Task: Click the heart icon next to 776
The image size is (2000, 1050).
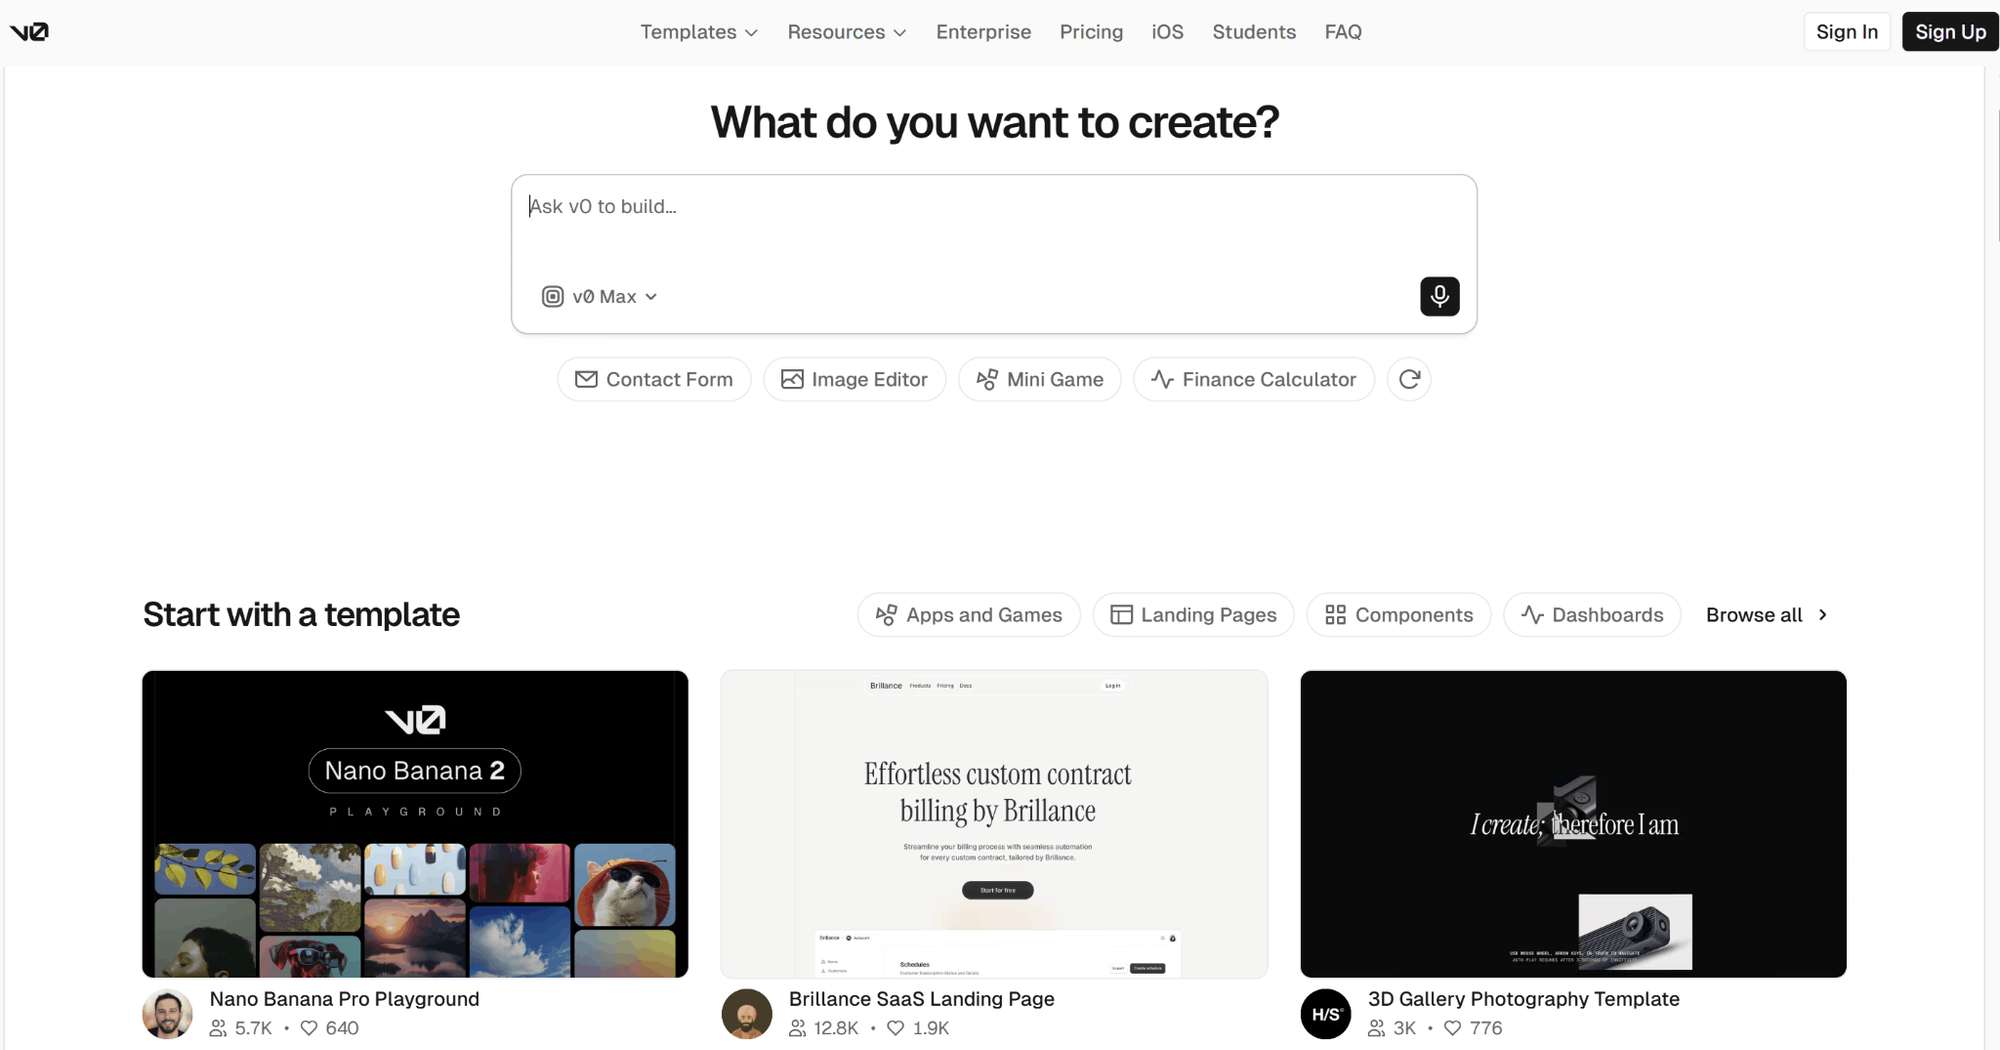Action: pyautogui.click(x=1452, y=1028)
